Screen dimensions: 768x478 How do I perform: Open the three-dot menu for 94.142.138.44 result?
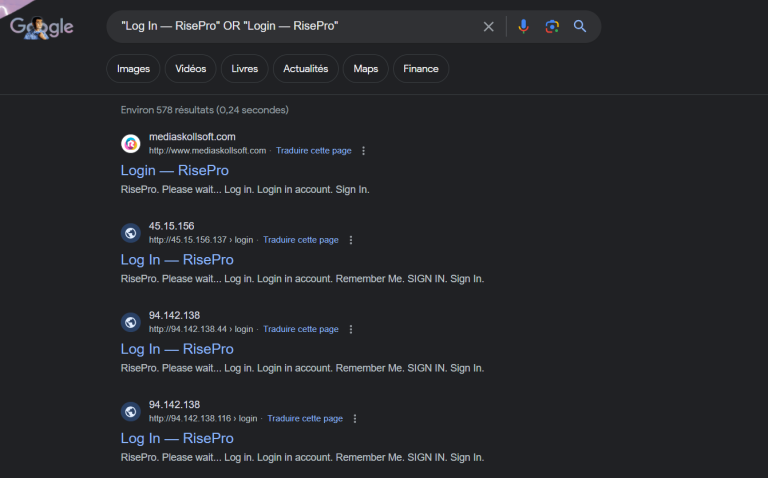click(x=351, y=329)
